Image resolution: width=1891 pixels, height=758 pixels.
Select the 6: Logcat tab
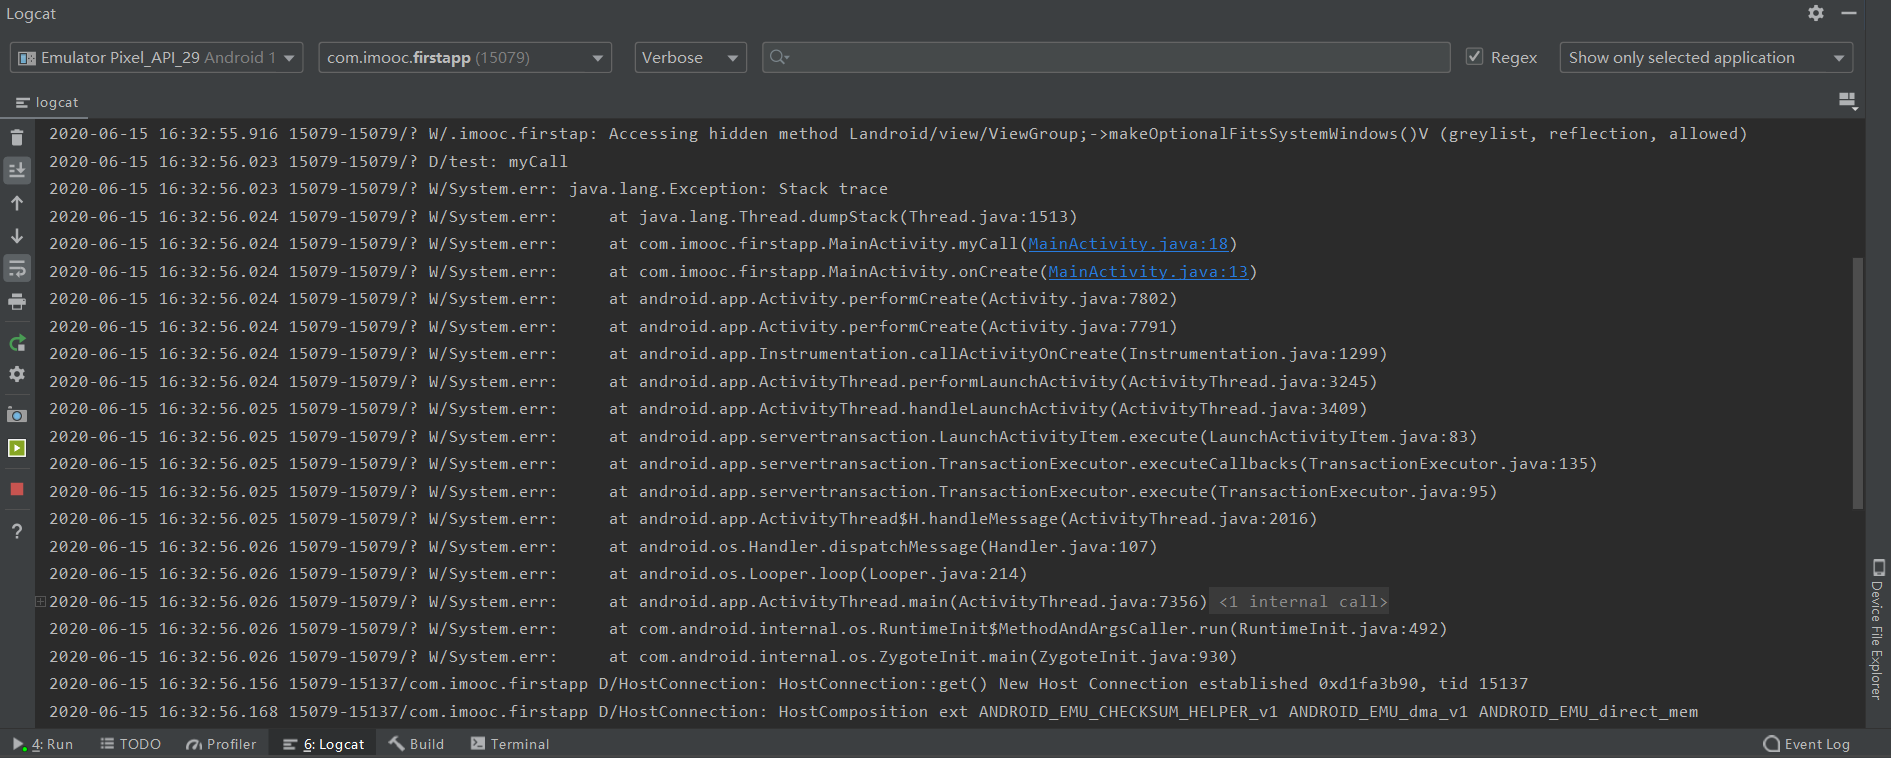tap(323, 744)
